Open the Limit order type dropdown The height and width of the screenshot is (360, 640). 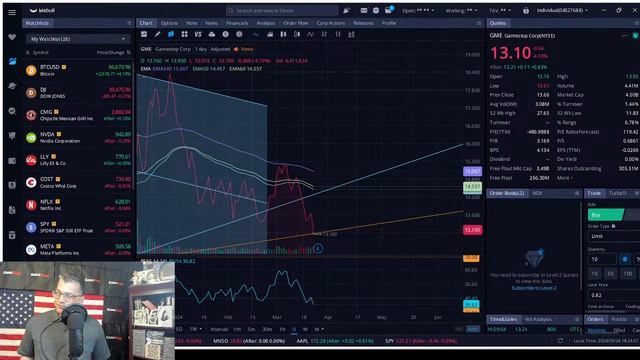click(x=614, y=236)
